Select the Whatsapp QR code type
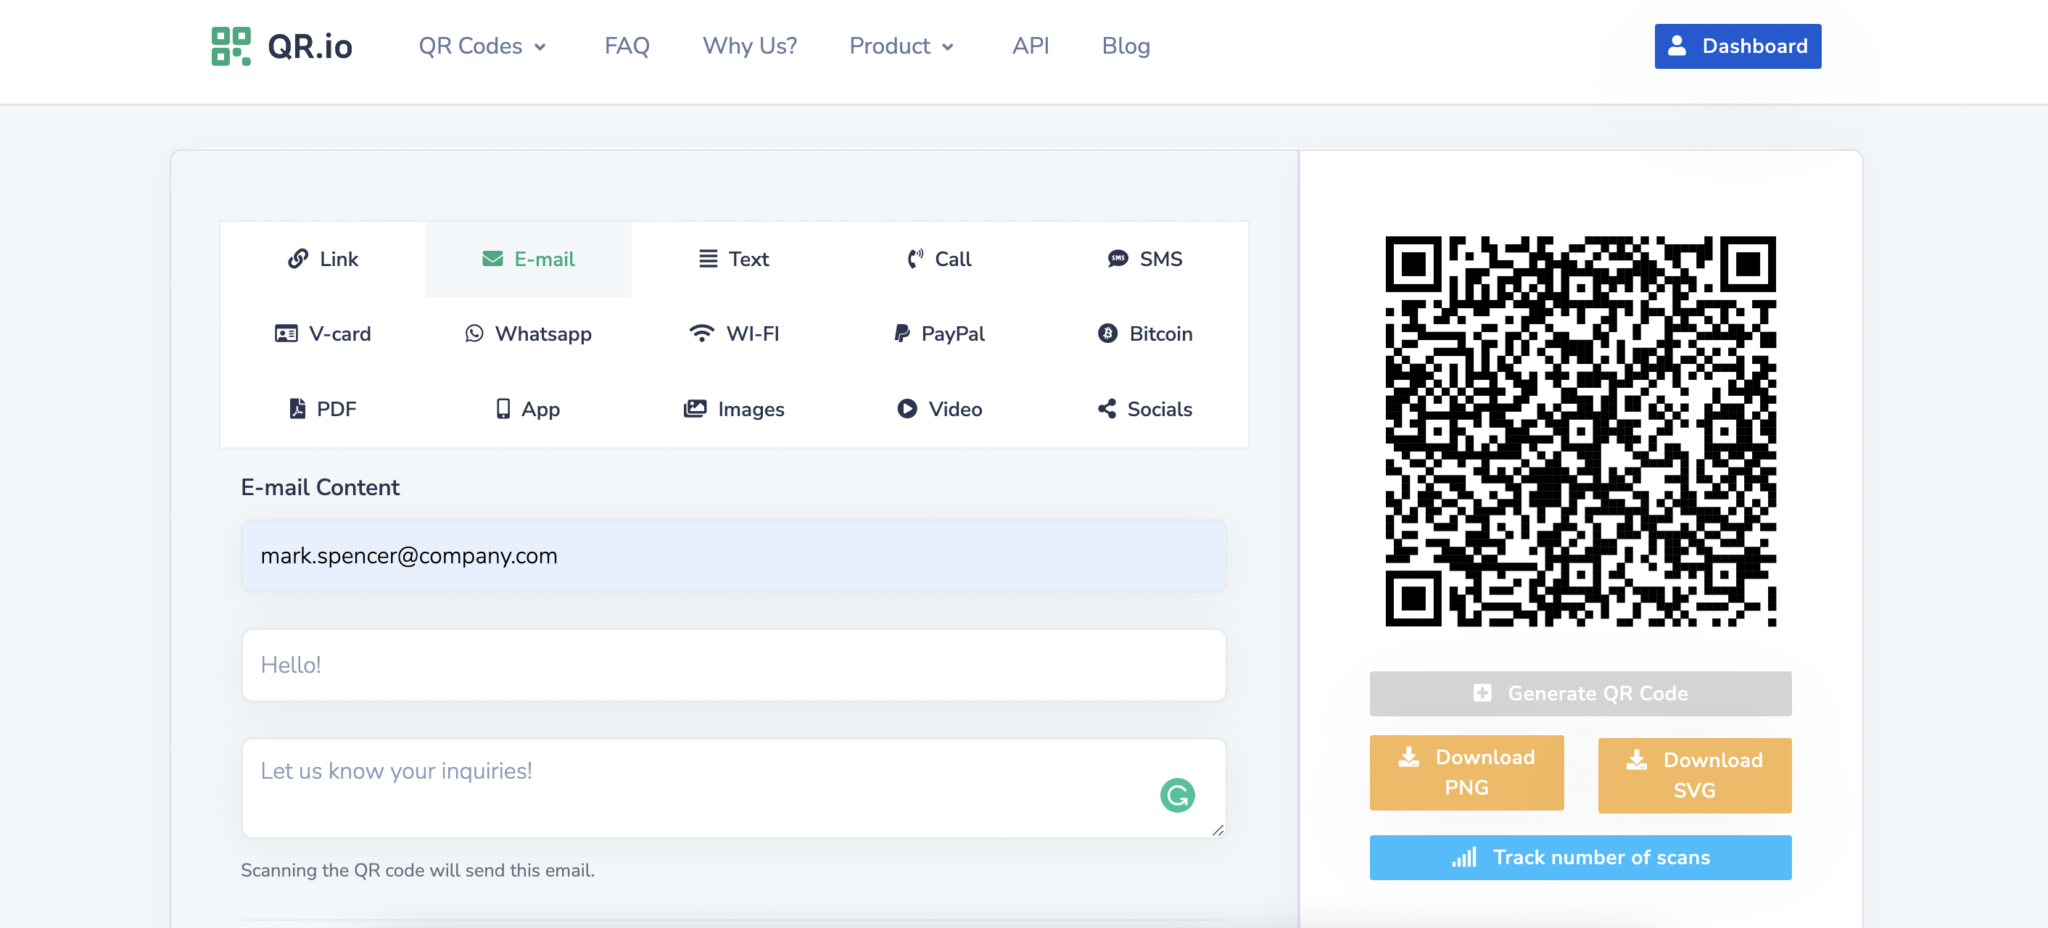The height and width of the screenshot is (928, 2048). (528, 333)
